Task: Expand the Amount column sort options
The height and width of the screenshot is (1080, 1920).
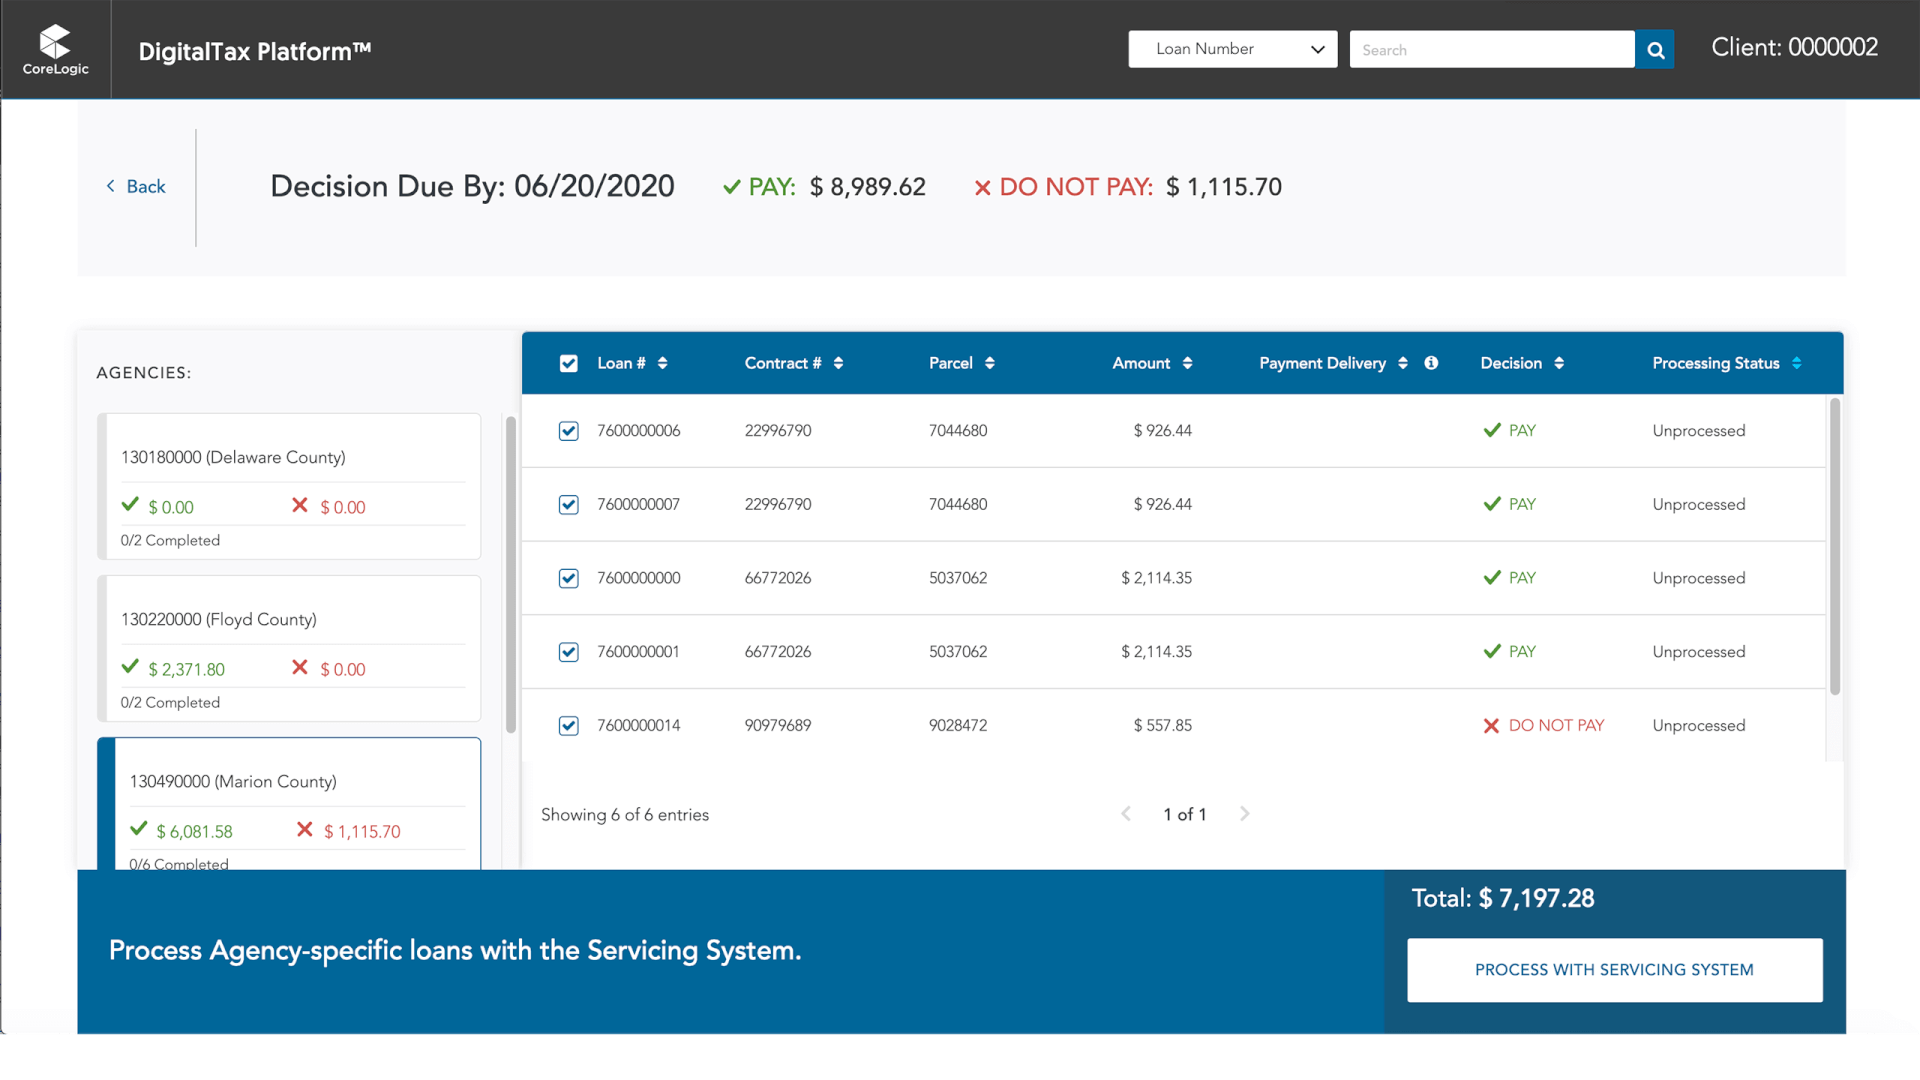Action: (1185, 363)
